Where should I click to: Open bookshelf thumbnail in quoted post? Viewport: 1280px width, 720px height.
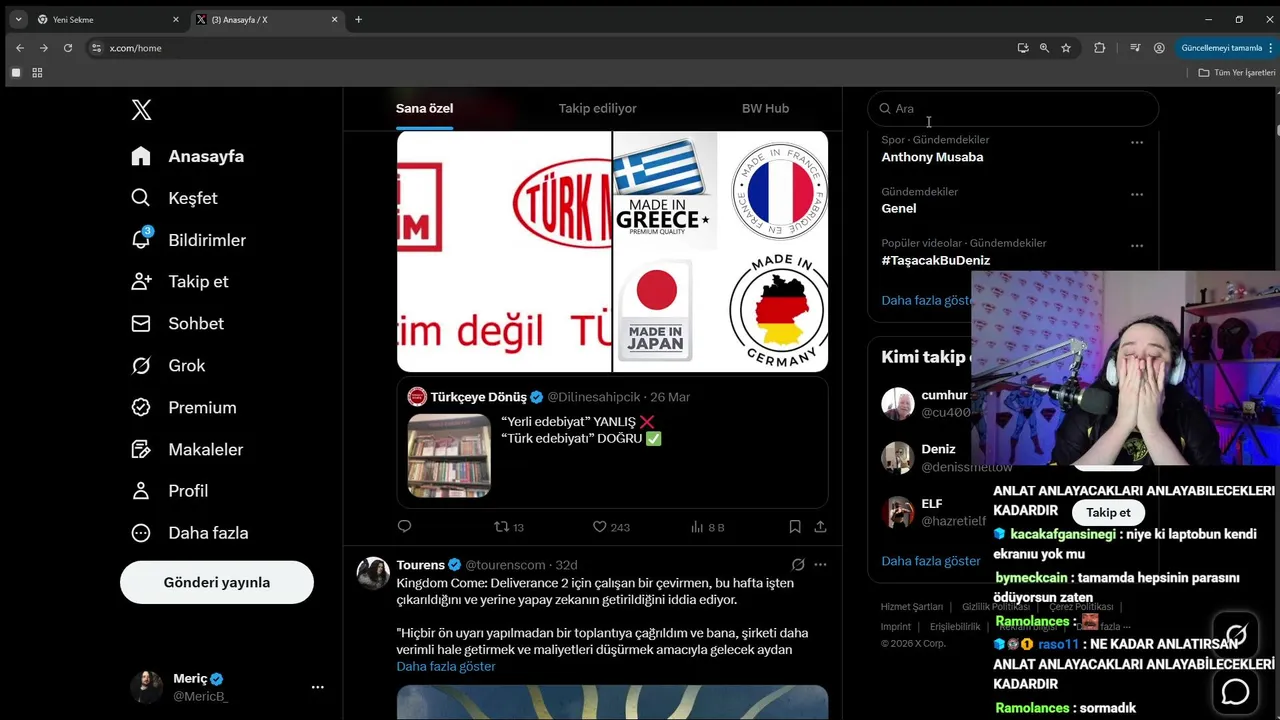tap(449, 455)
